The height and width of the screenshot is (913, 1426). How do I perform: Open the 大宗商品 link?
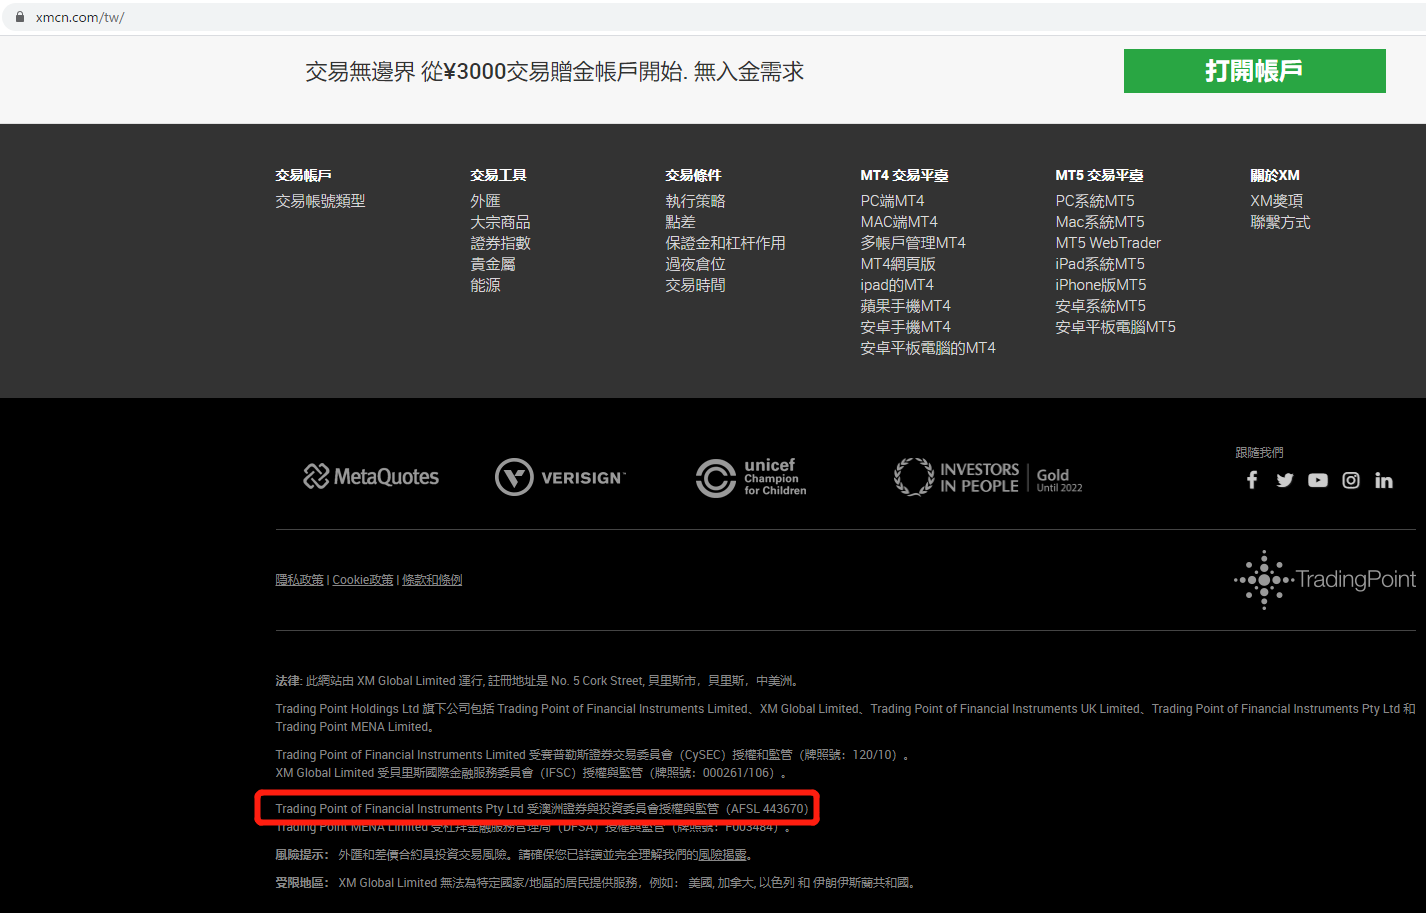pos(500,222)
